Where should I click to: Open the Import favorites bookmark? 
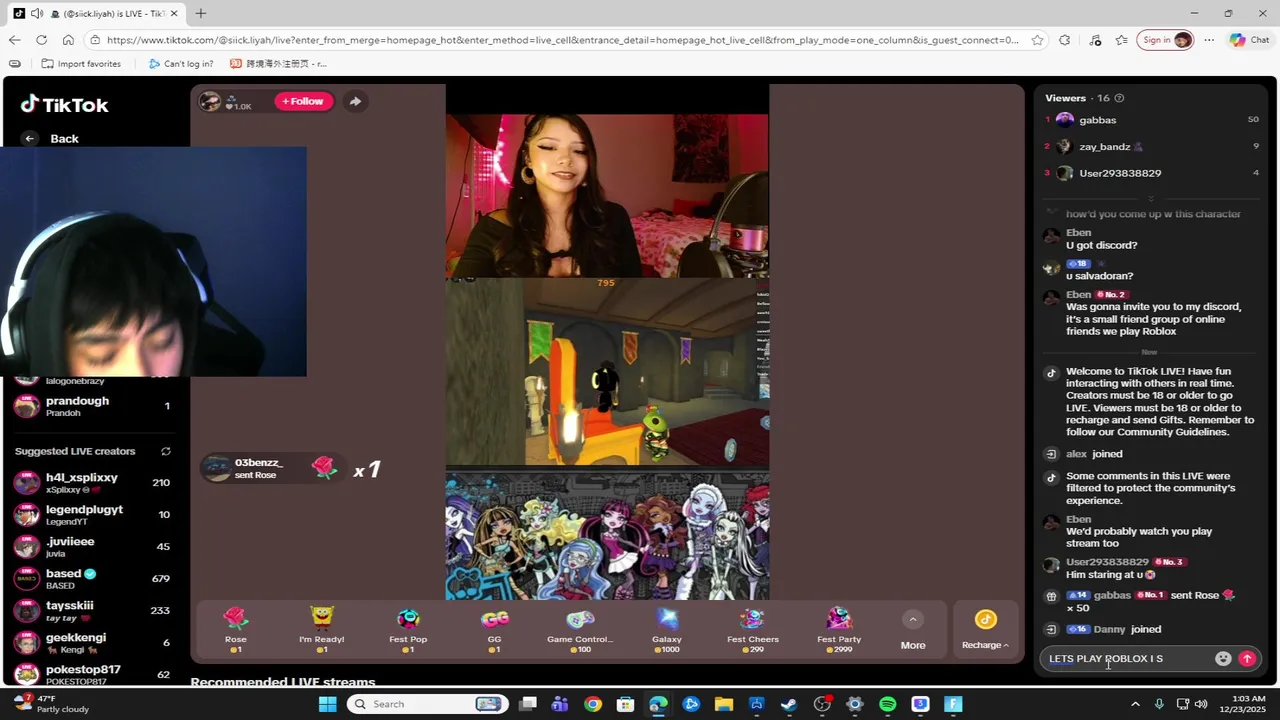81,63
